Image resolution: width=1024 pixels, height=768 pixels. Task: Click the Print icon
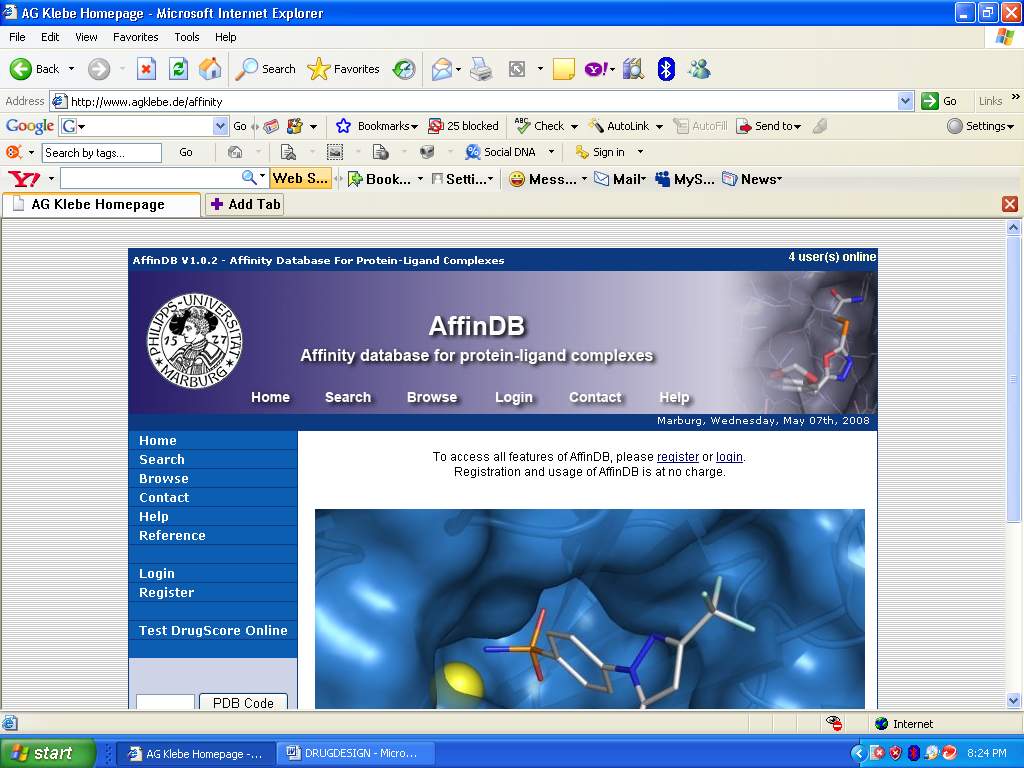(x=481, y=69)
